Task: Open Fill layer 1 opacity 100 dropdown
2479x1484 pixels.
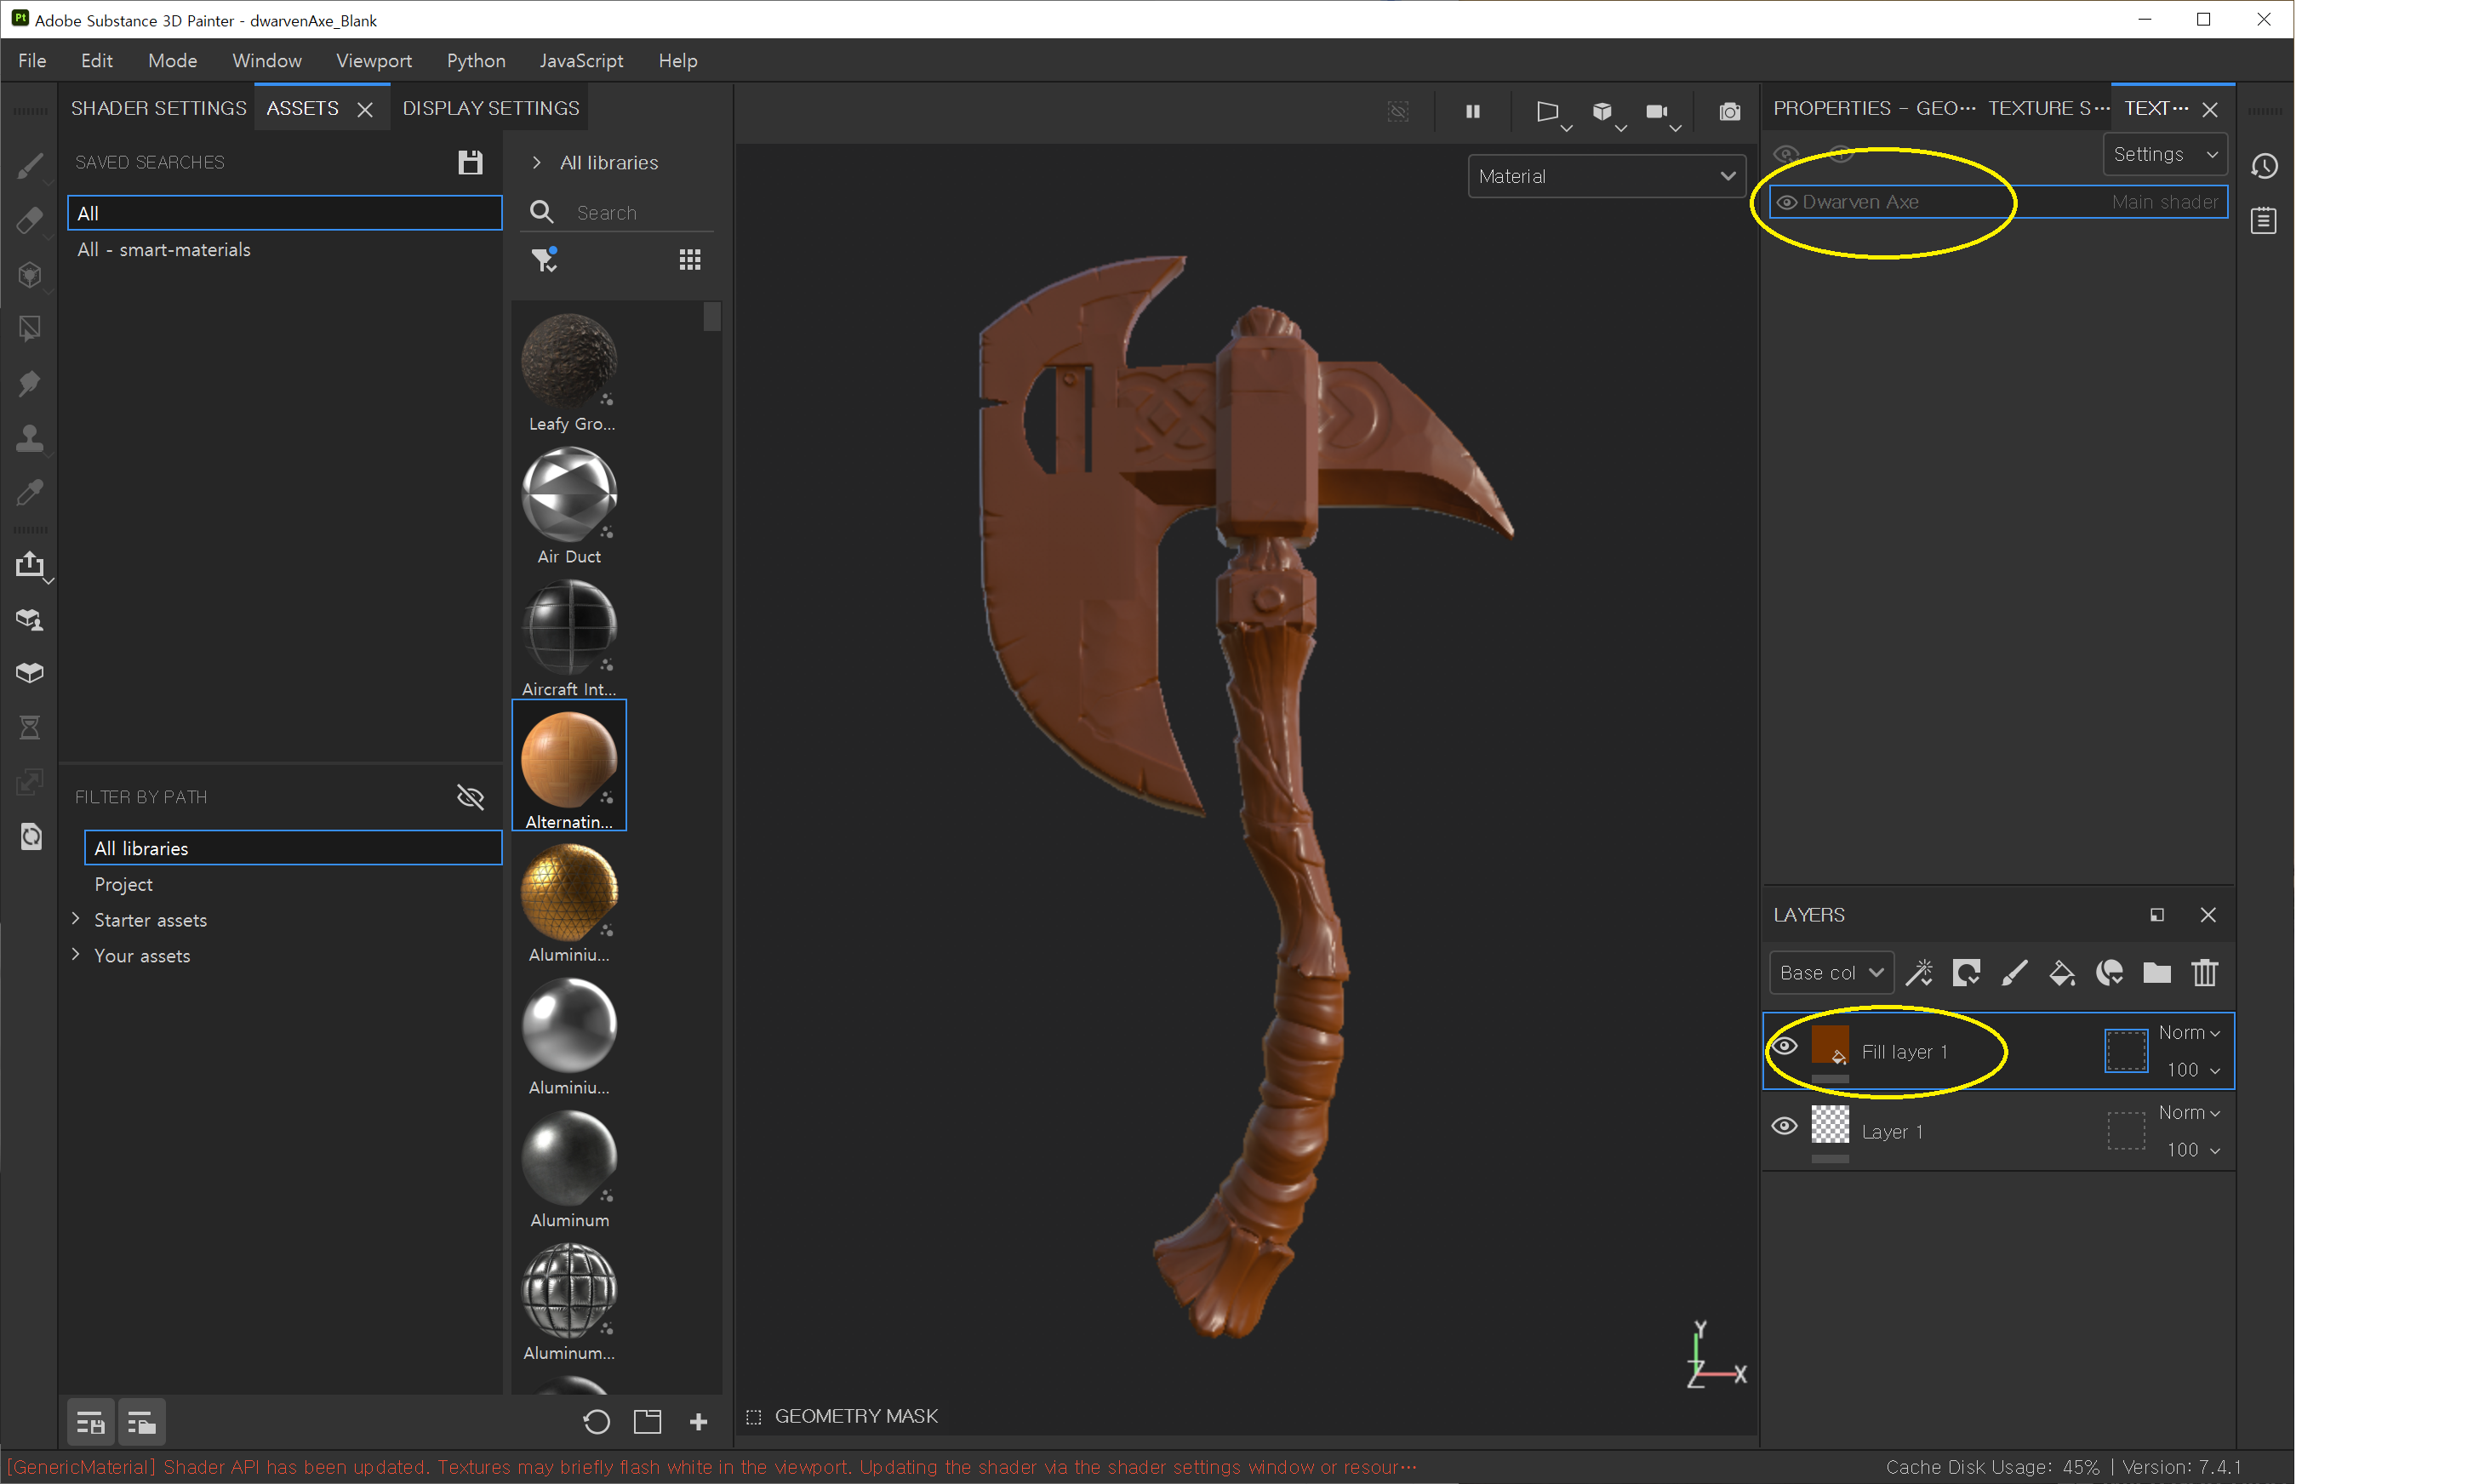Action: point(2193,1069)
